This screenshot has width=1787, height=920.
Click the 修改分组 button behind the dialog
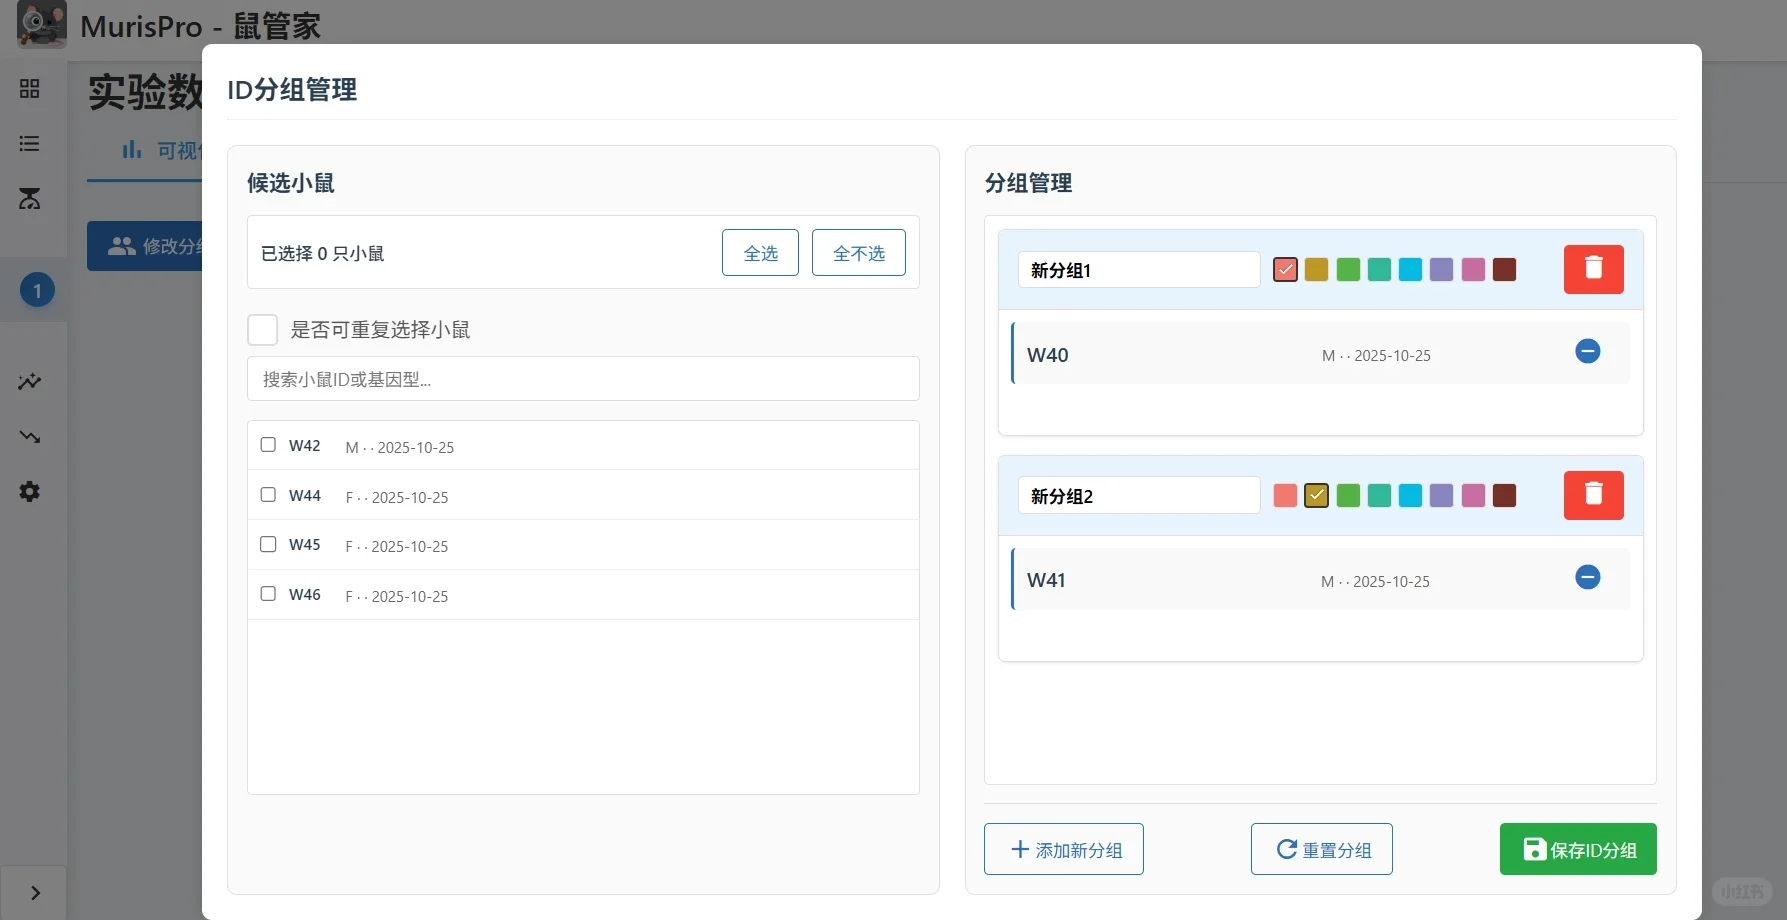145,246
